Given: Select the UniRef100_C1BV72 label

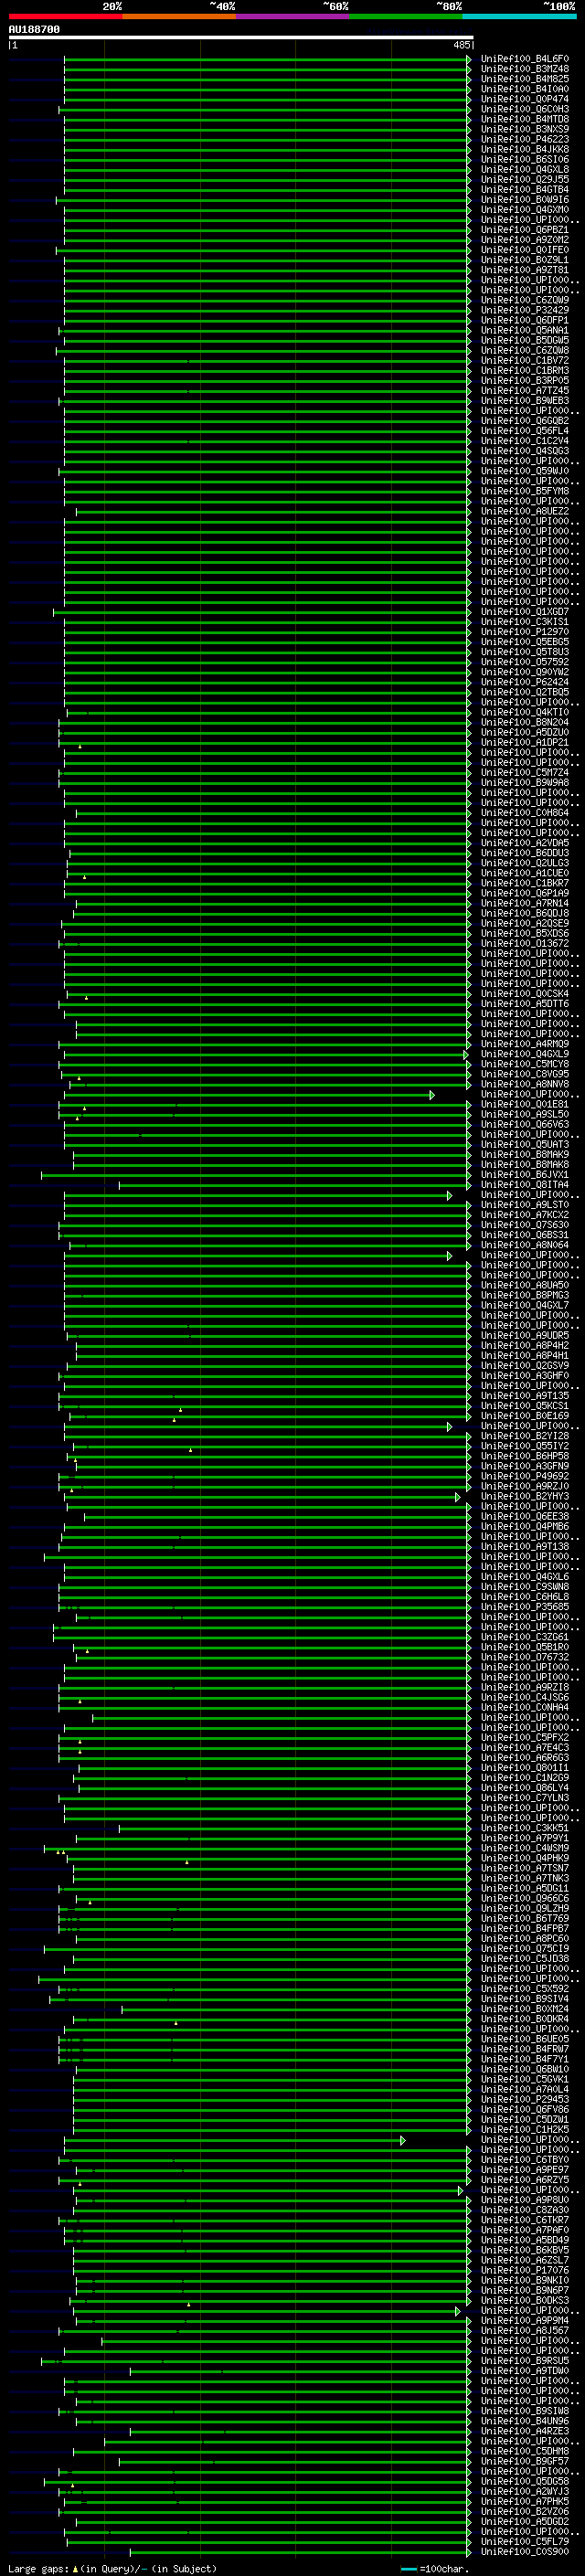Looking at the screenshot, I should (525, 361).
